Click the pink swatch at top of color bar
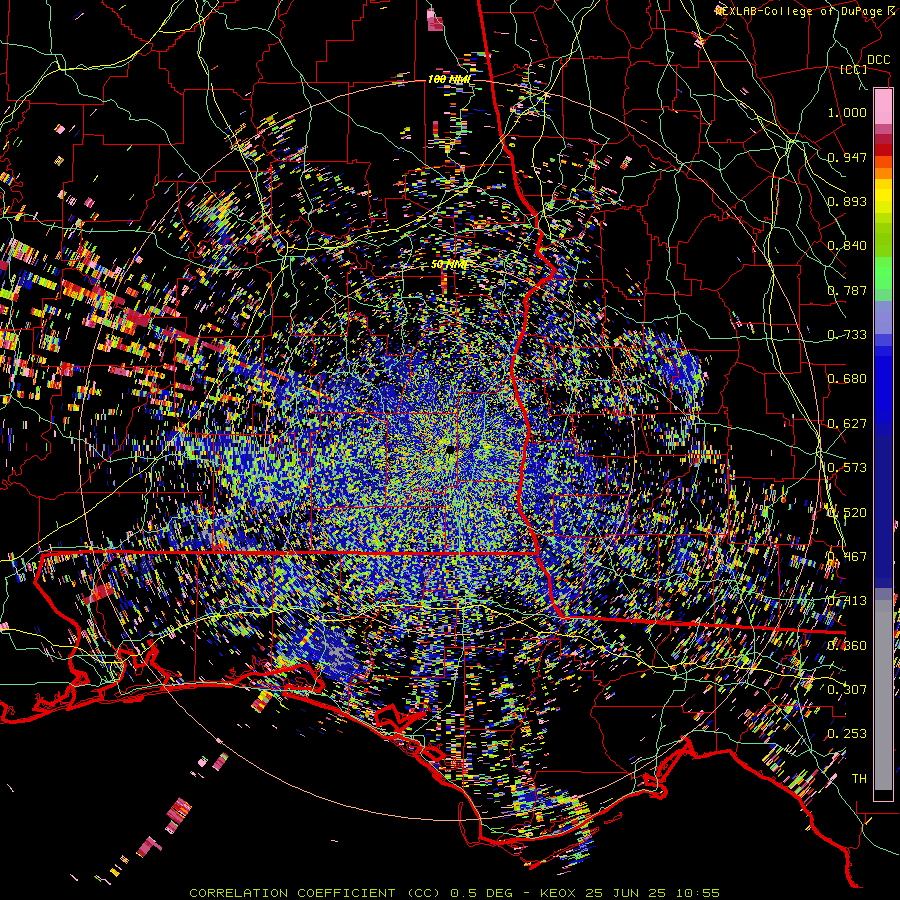This screenshot has width=900, height=900. click(883, 107)
